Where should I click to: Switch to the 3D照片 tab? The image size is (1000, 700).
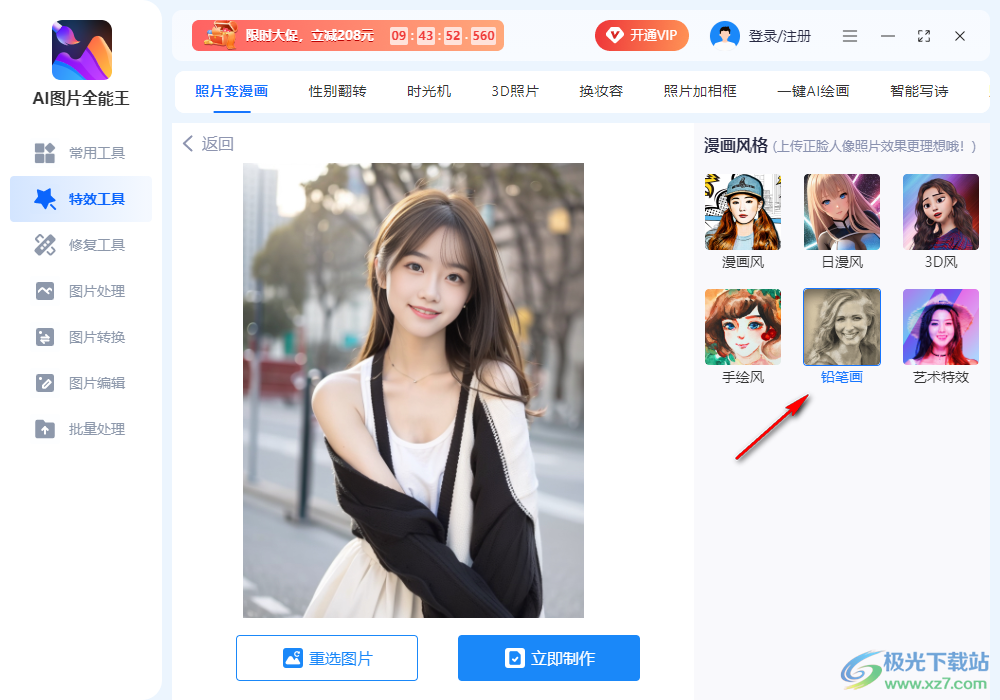tap(515, 91)
